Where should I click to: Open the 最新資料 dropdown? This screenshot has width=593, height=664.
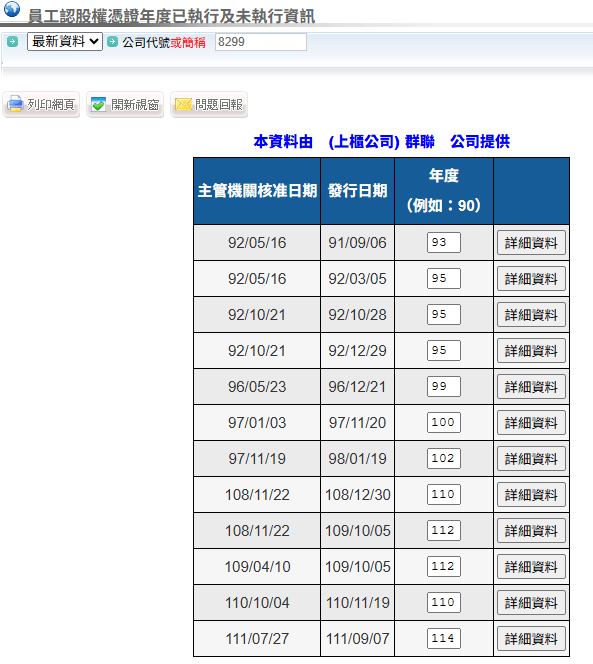tap(65, 42)
